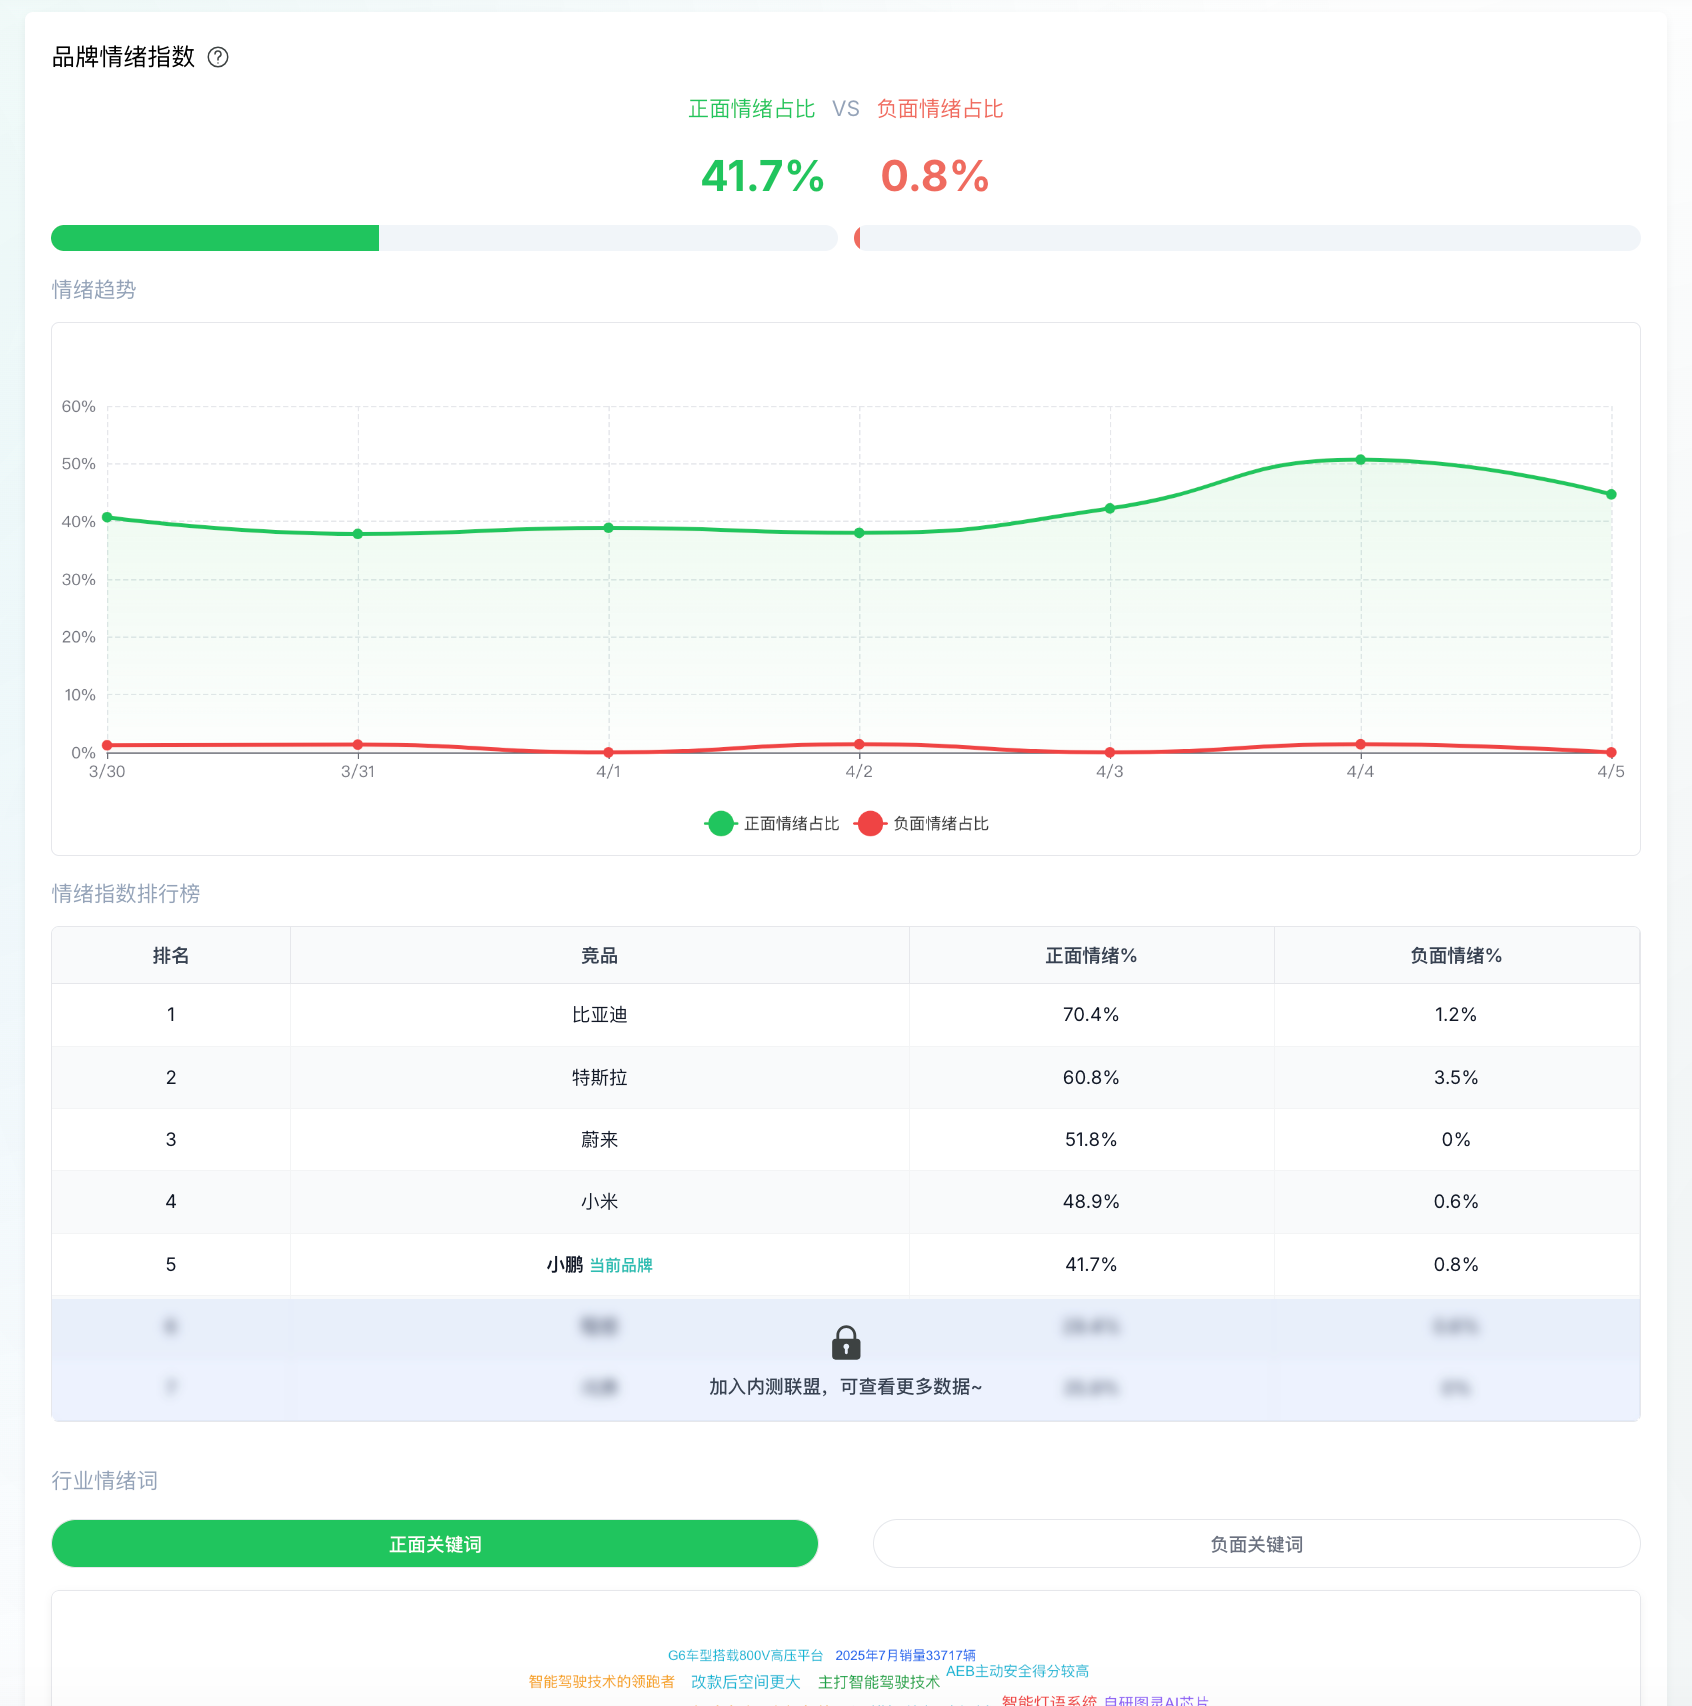The image size is (1692, 1706).
Task: Click the large 0.8% negative share value
Action: click(935, 176)
